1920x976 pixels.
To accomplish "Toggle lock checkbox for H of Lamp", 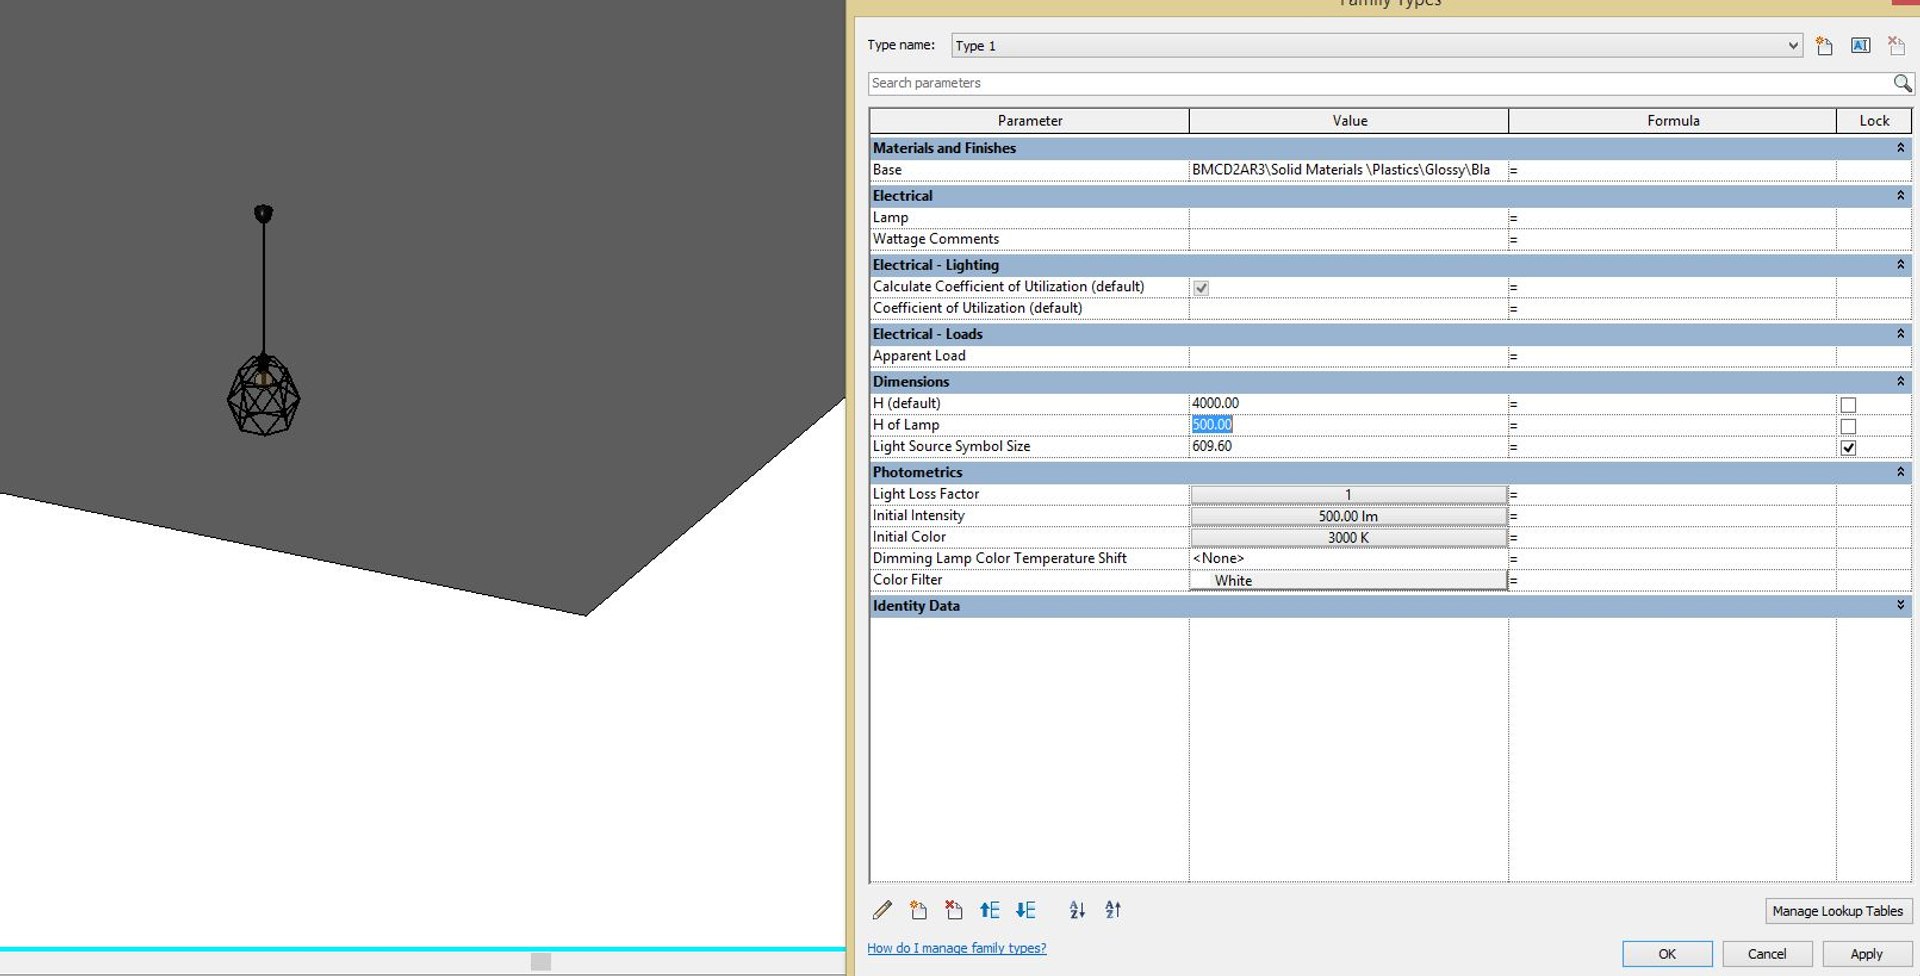I will pos(1848,426).
